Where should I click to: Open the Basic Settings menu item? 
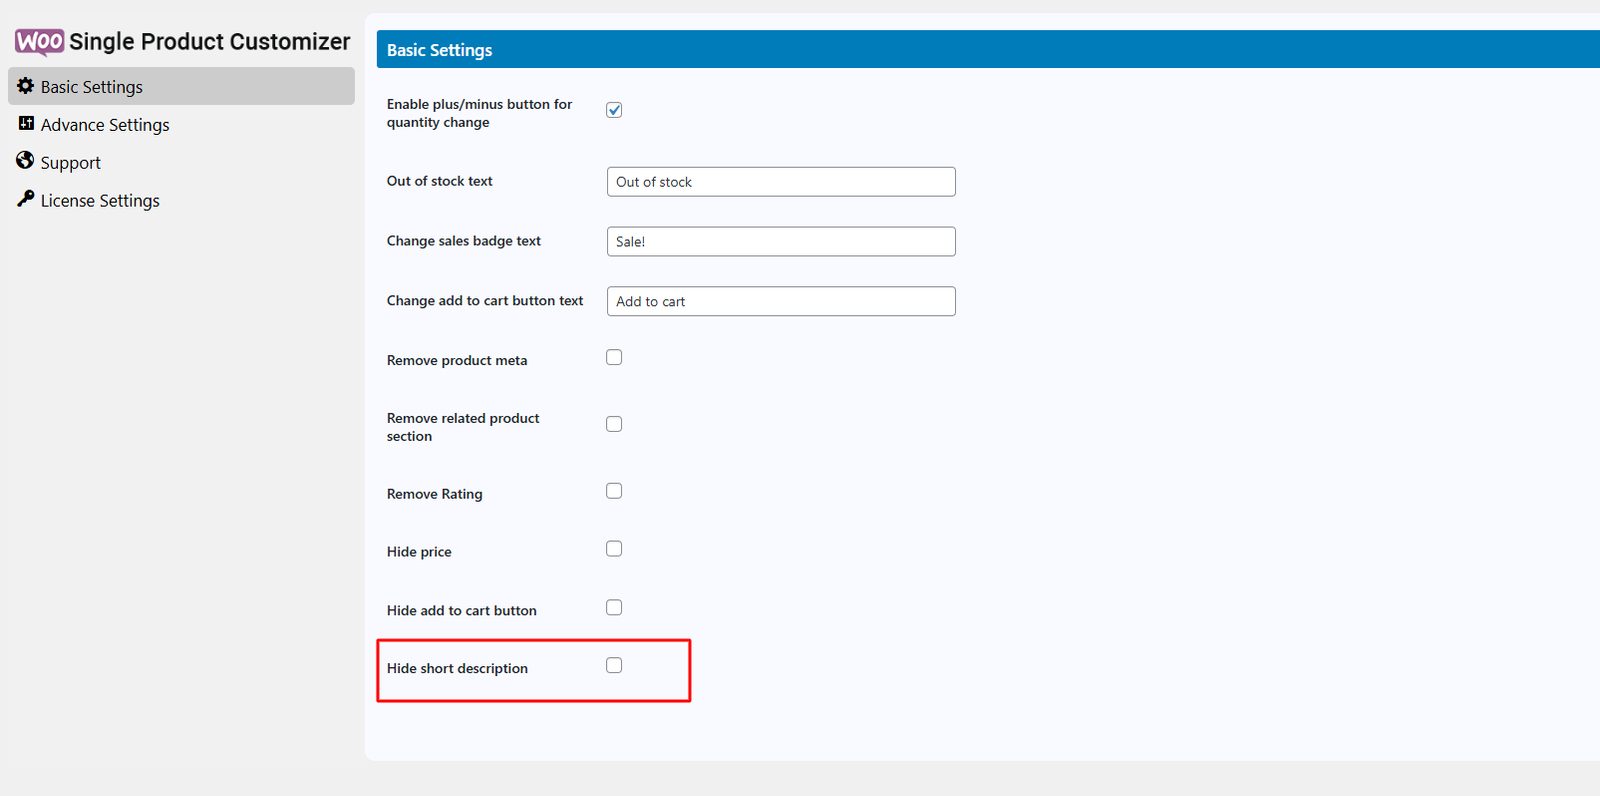click(x=92, y=87)
